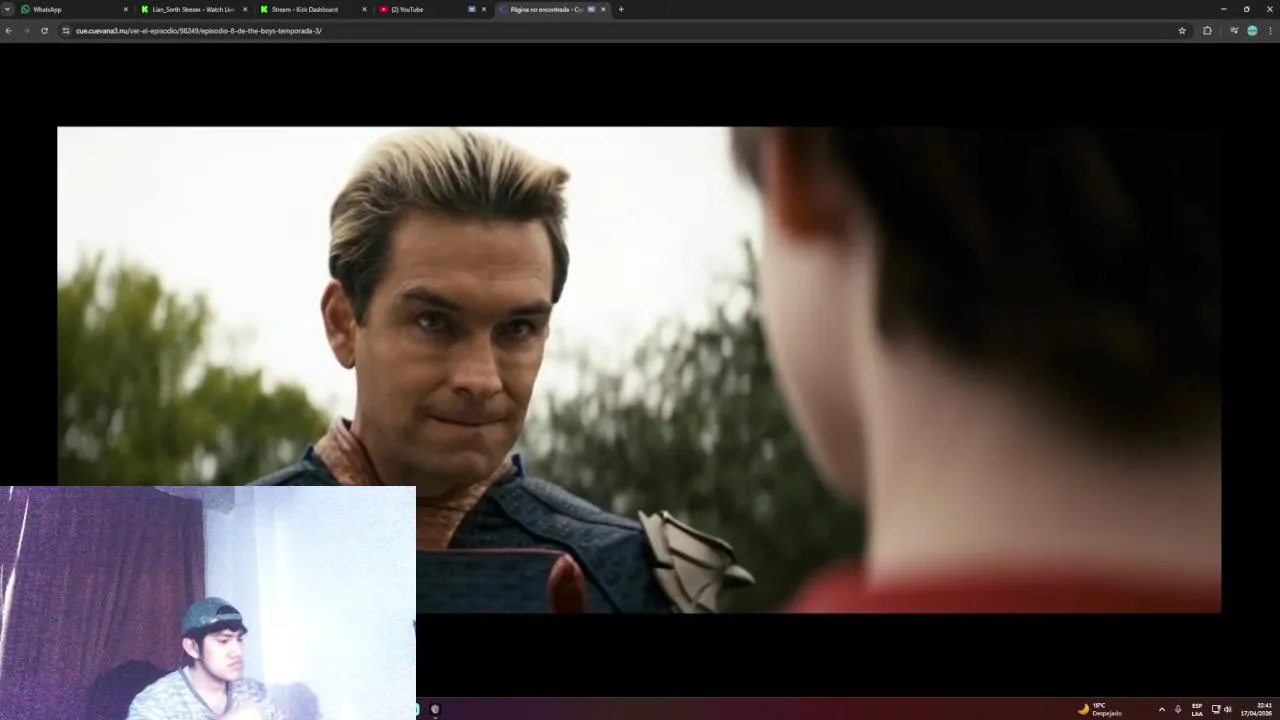1280x720 pixels.
Task: Open the Chrome three-dot menu
Action: click(1271, 31)
